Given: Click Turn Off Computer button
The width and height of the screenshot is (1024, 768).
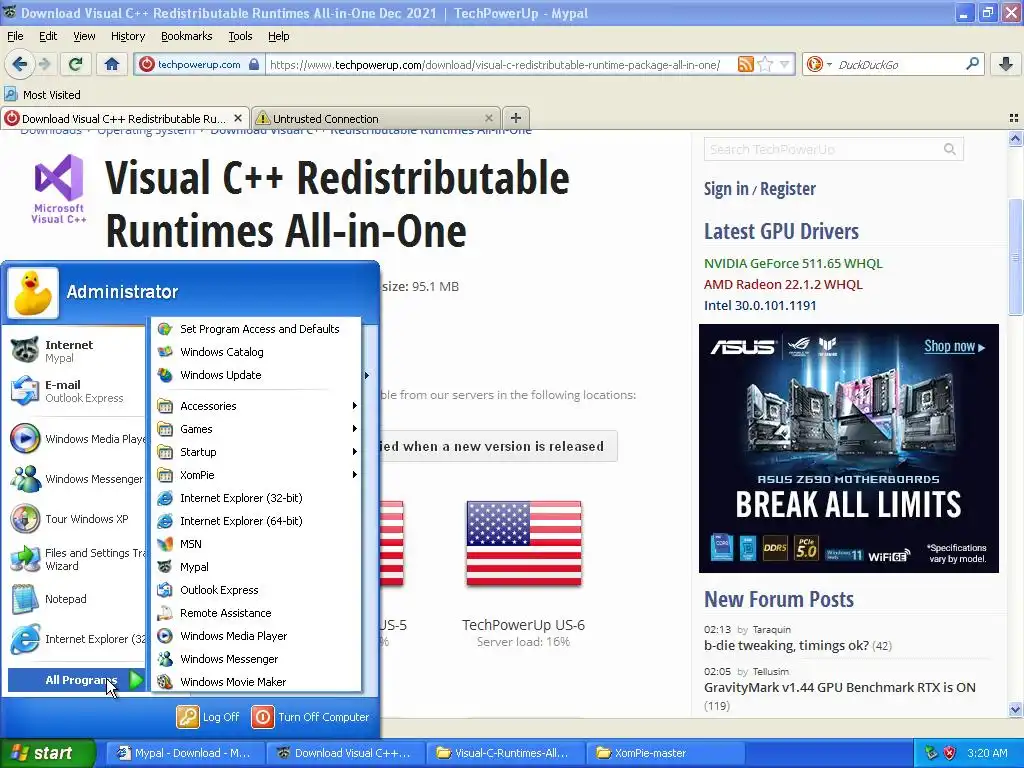Looking at the screenshot, I should tap(311, 717).
